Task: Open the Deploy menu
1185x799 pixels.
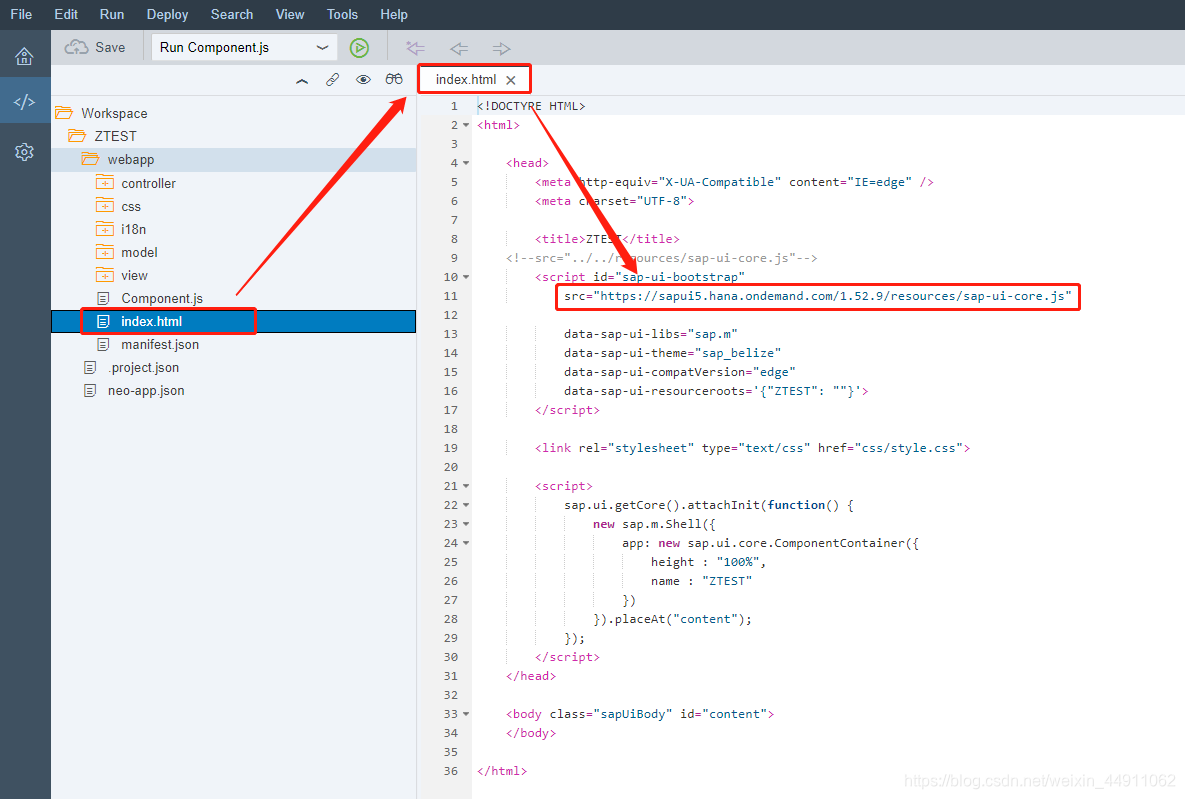Action: tap(167, 14)
